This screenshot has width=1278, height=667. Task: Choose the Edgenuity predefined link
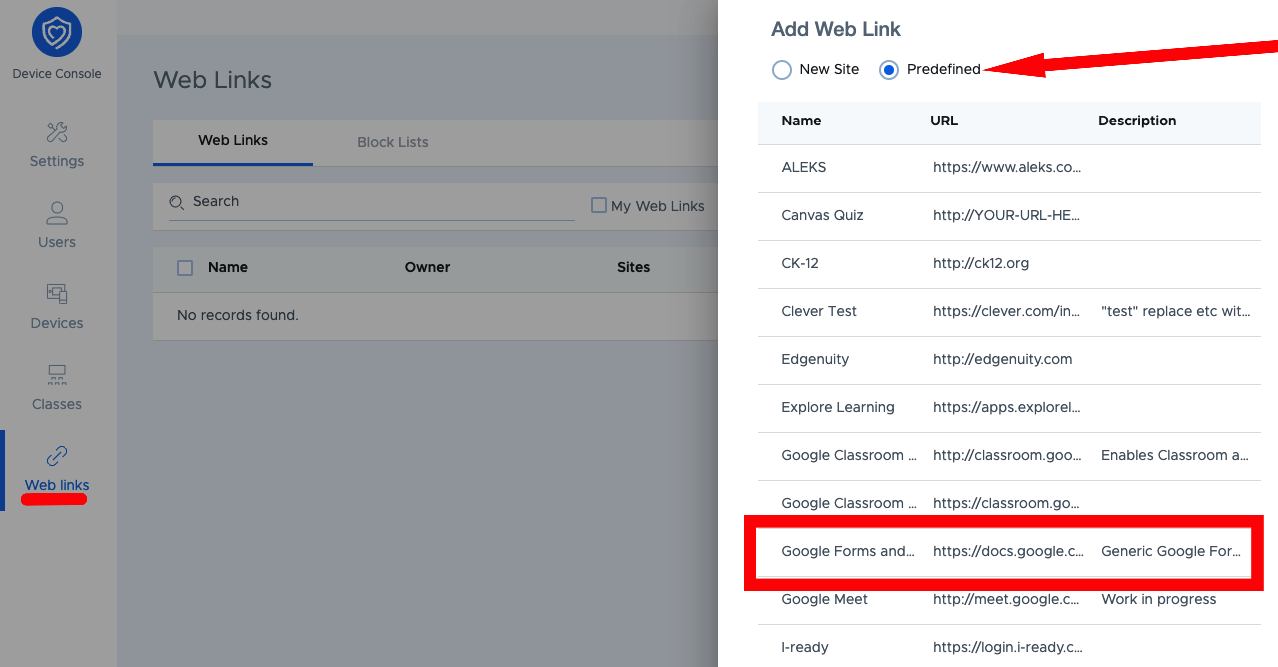click(x=1009, y=360)
